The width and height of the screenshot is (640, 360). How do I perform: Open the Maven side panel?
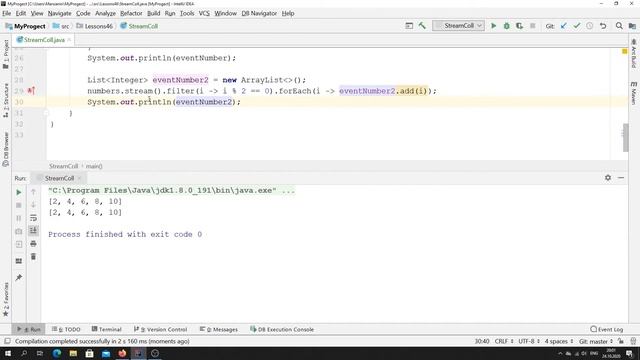(x=633, y=93)
